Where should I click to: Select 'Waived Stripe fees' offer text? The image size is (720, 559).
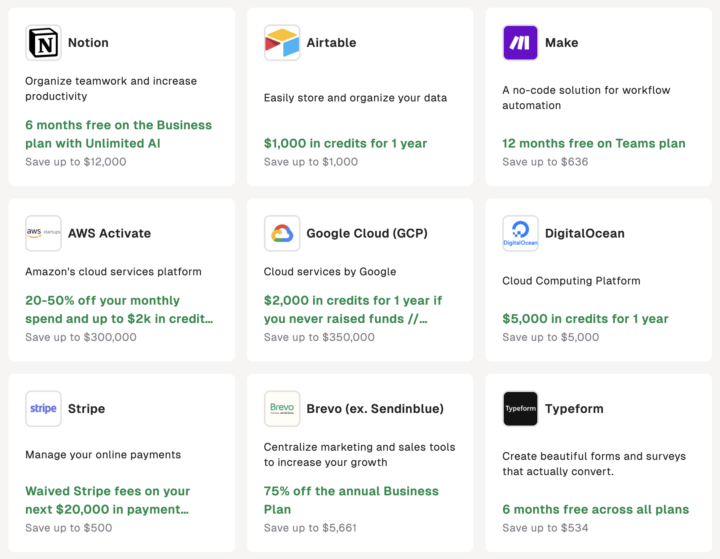pyautogui.click(x=107, y=500)
